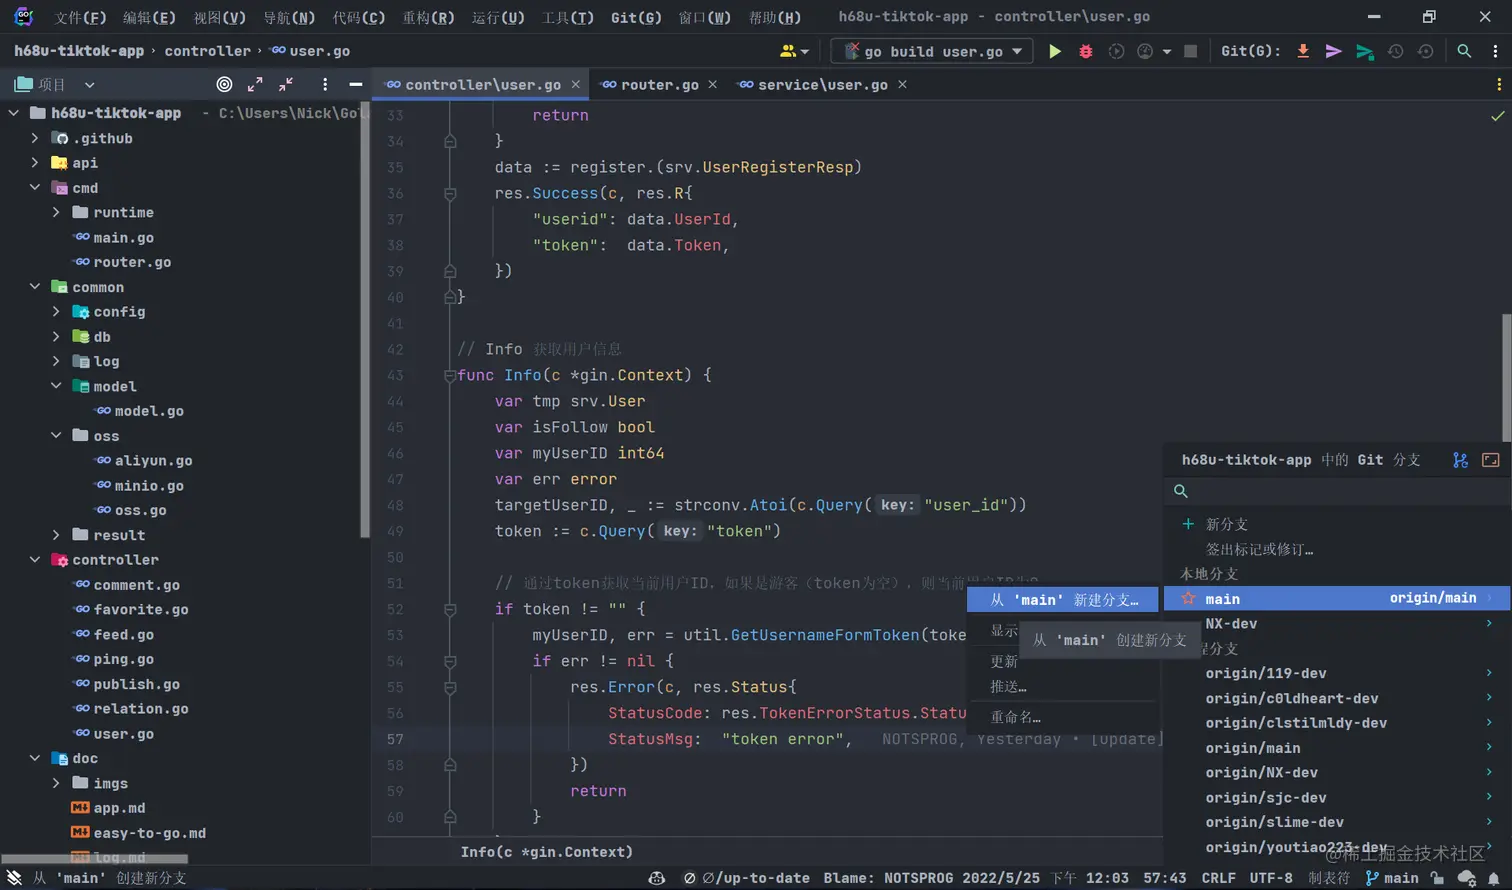Expand the config folder

pyautogui.click(x=56, y=312)
